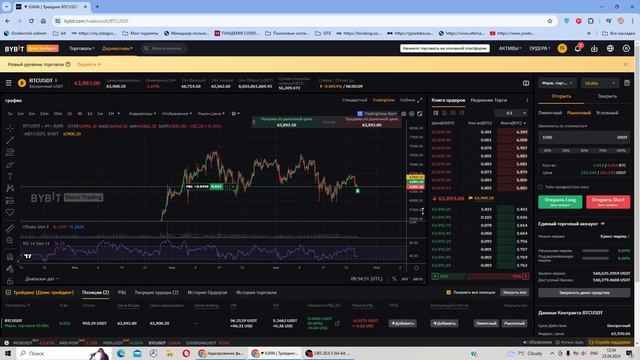
Task: Toggle the percent scale below the chart
Action: (x=394, y=279)
